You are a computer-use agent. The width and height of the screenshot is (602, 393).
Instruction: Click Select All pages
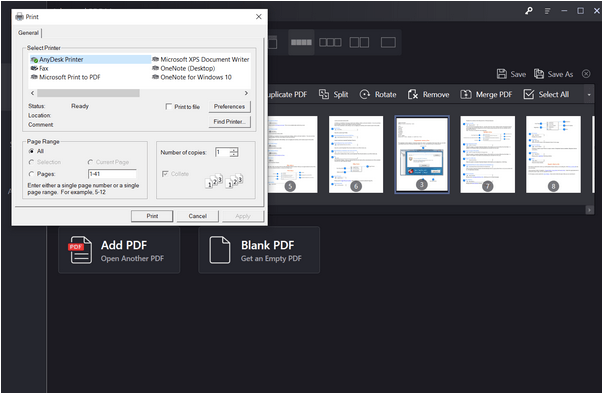click(546, 94)
